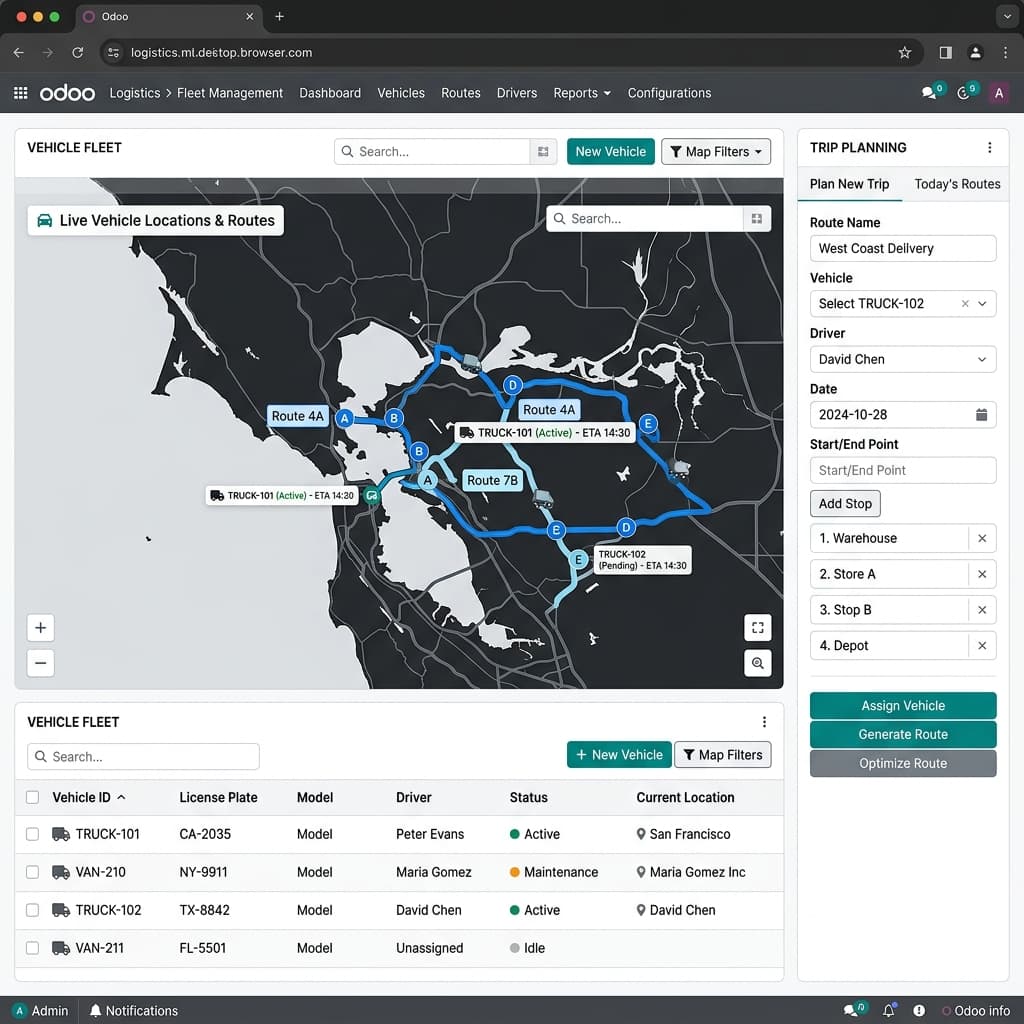
Task: Check the TRUCK-101 row checkbox
Action: click(32, 834)
